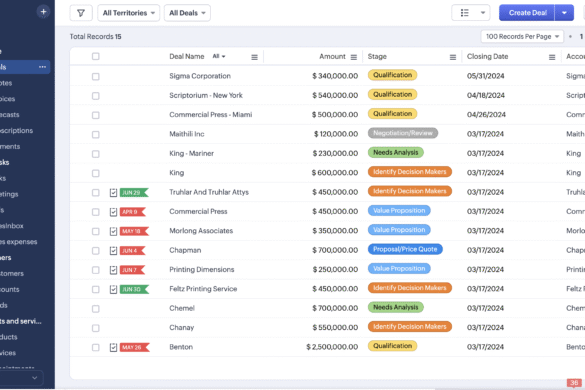Click the JUN 30 green task flag
This screenshot has height=390, width=585.
coord(134,289)
